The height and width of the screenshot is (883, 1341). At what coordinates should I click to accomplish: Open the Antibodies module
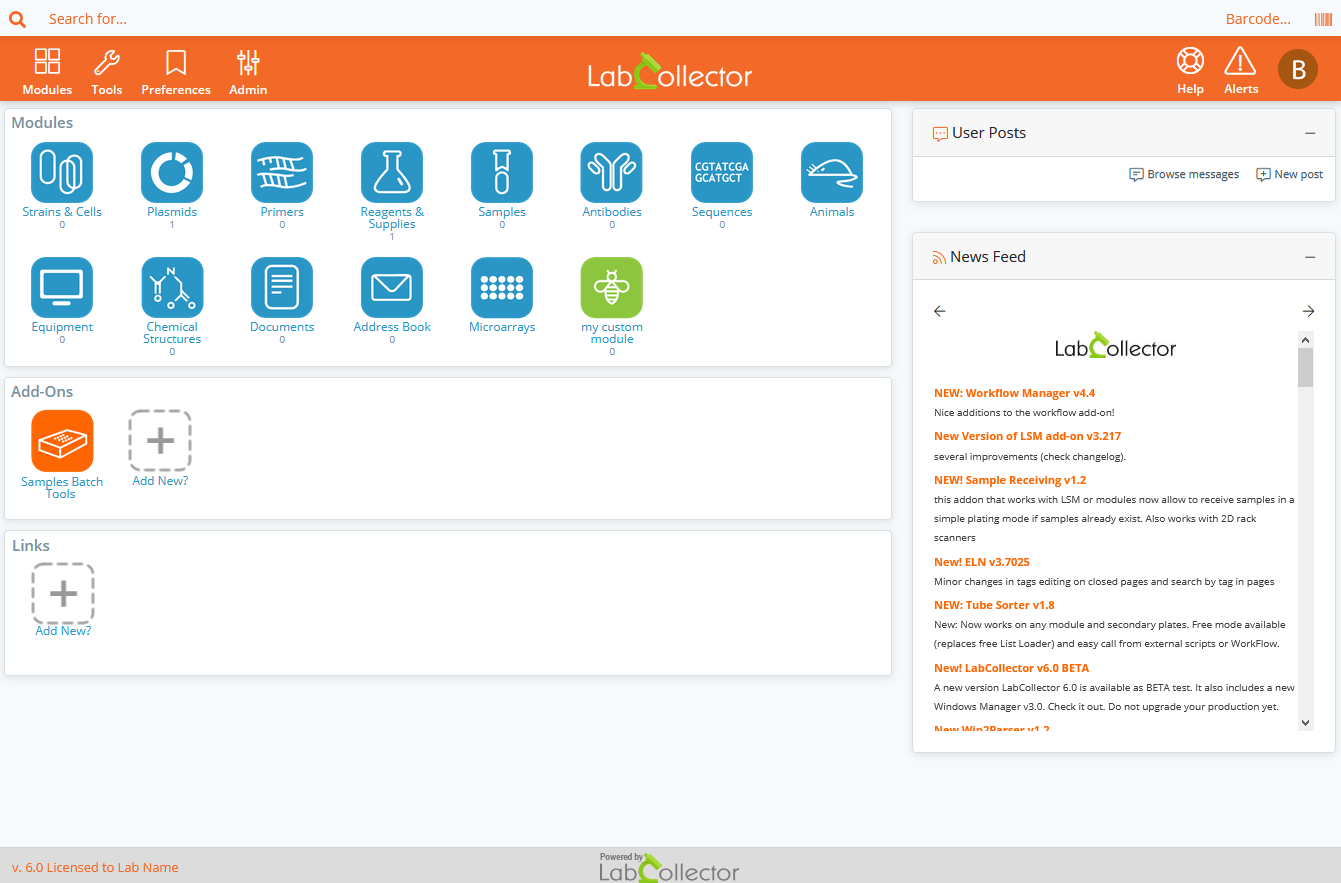click(x=612, y=173)
